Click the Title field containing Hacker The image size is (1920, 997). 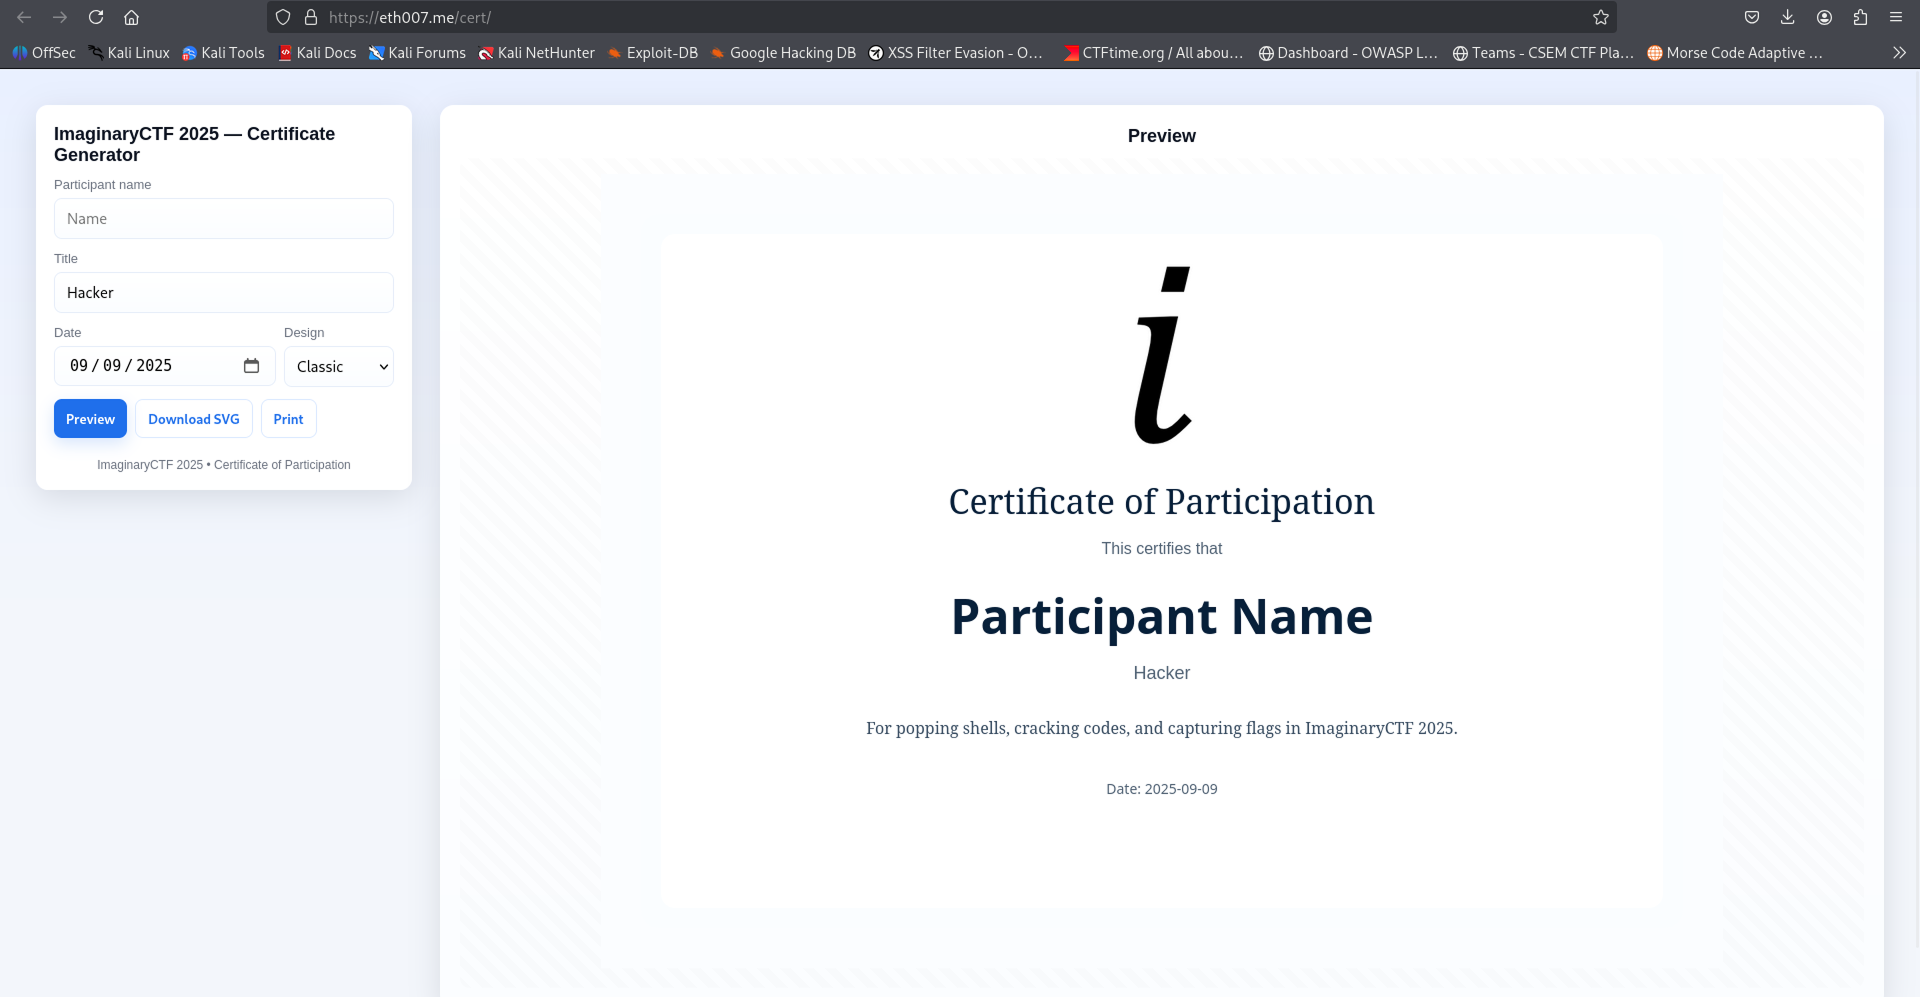[224, 292]
